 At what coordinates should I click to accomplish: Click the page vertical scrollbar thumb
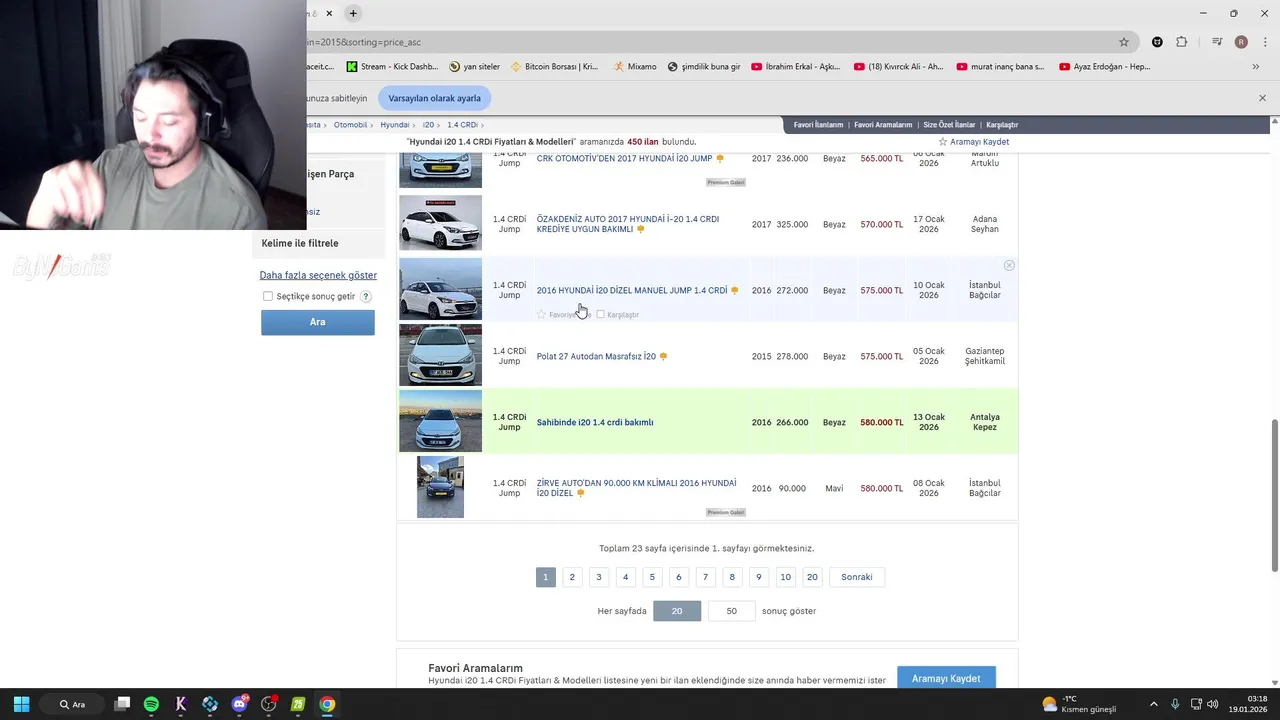(x=1274, y=496)
